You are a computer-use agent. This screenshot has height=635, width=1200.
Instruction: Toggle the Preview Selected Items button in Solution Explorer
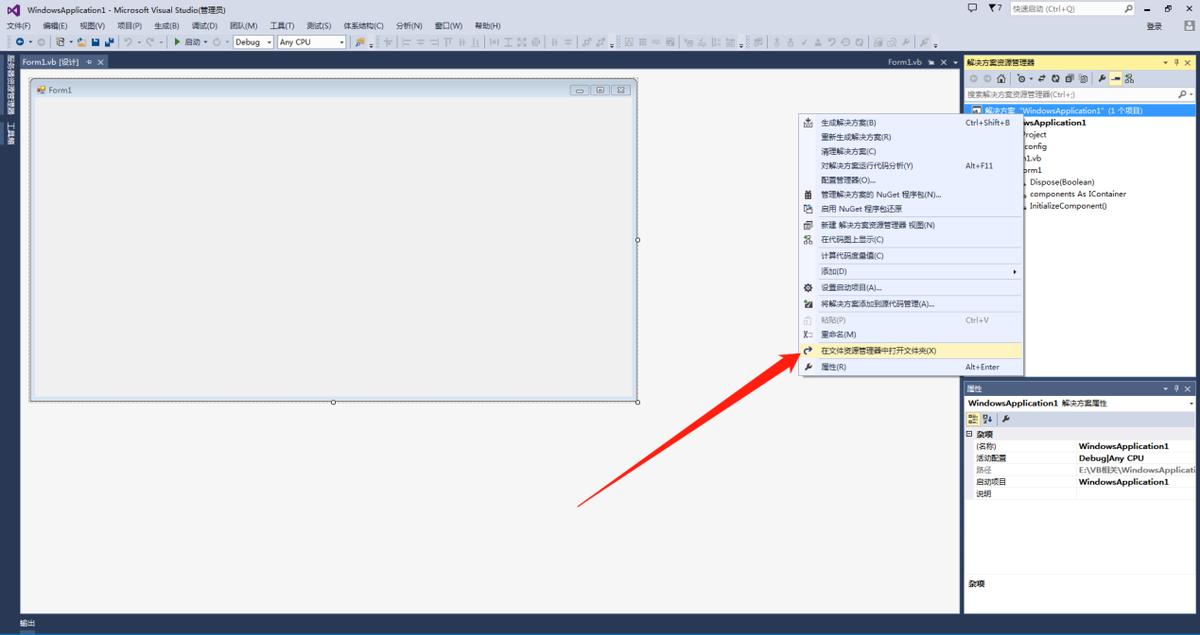point(1116,78)
